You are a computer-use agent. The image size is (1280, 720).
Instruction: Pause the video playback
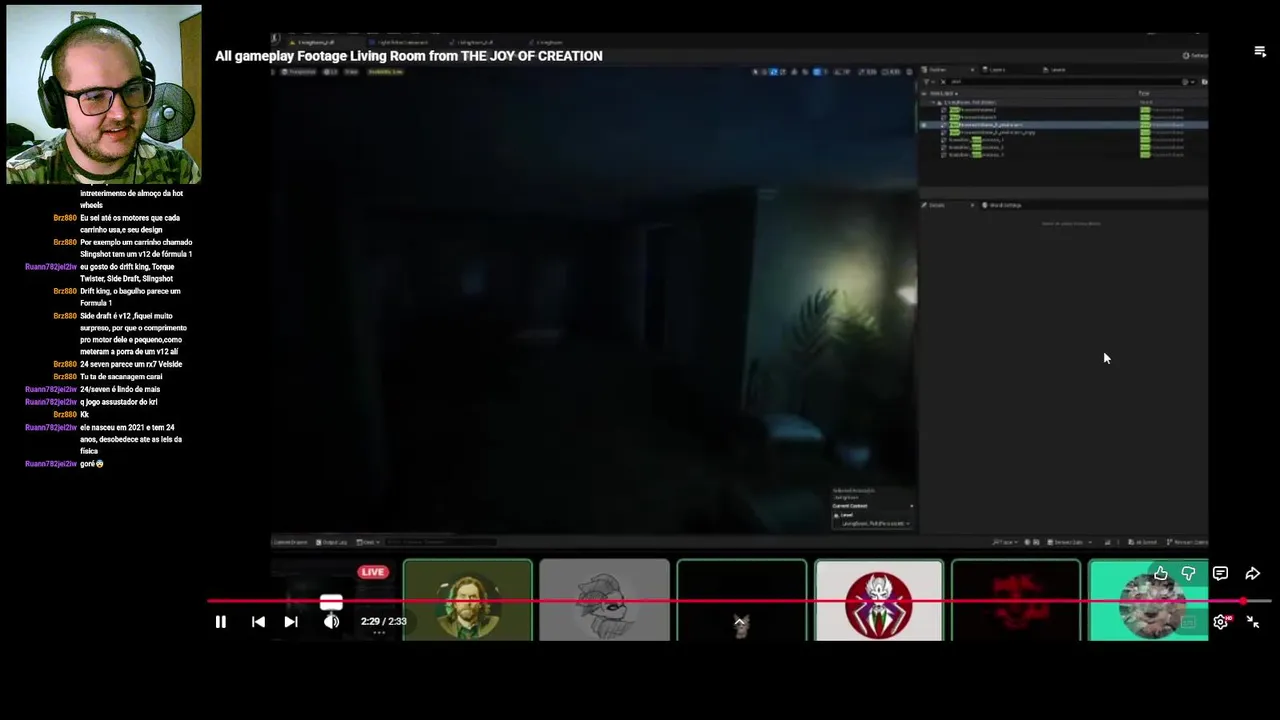[x=220, y=622]
